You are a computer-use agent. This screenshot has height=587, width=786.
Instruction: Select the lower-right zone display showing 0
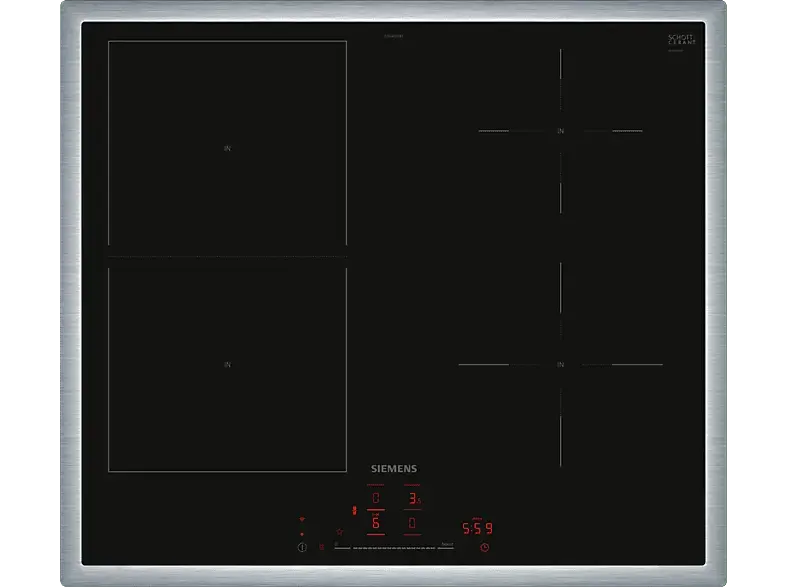coord(412,523)
